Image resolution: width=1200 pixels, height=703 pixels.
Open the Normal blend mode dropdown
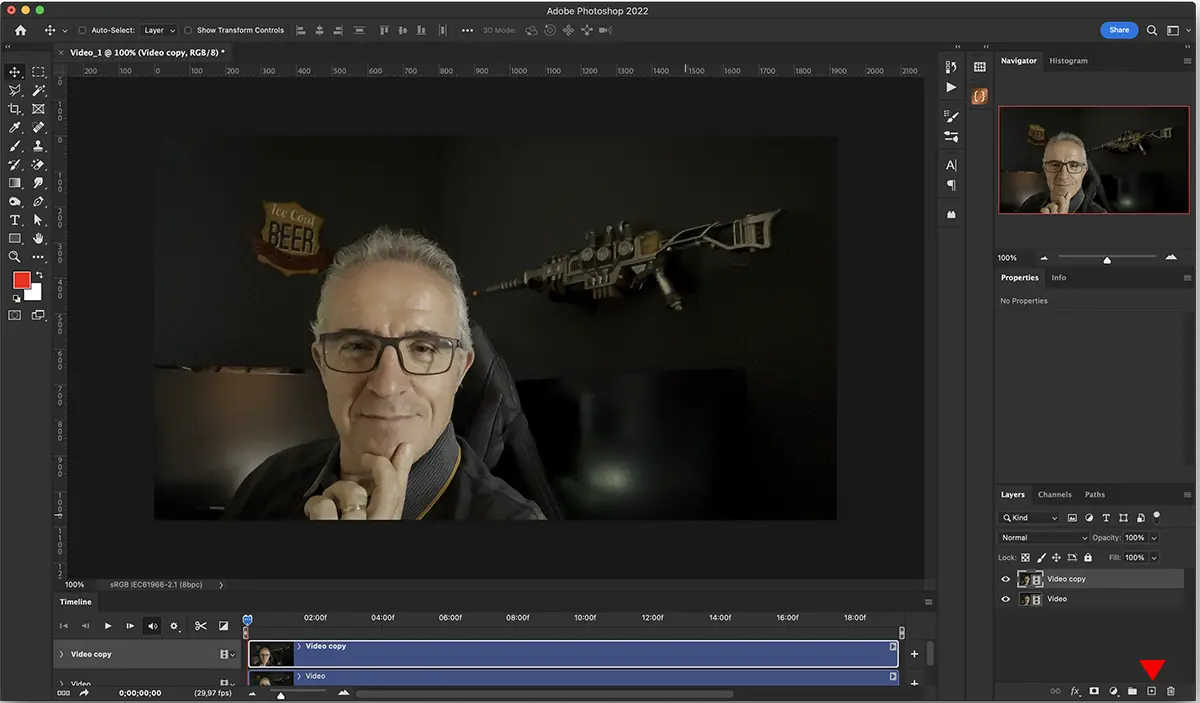coord(1044,538)
